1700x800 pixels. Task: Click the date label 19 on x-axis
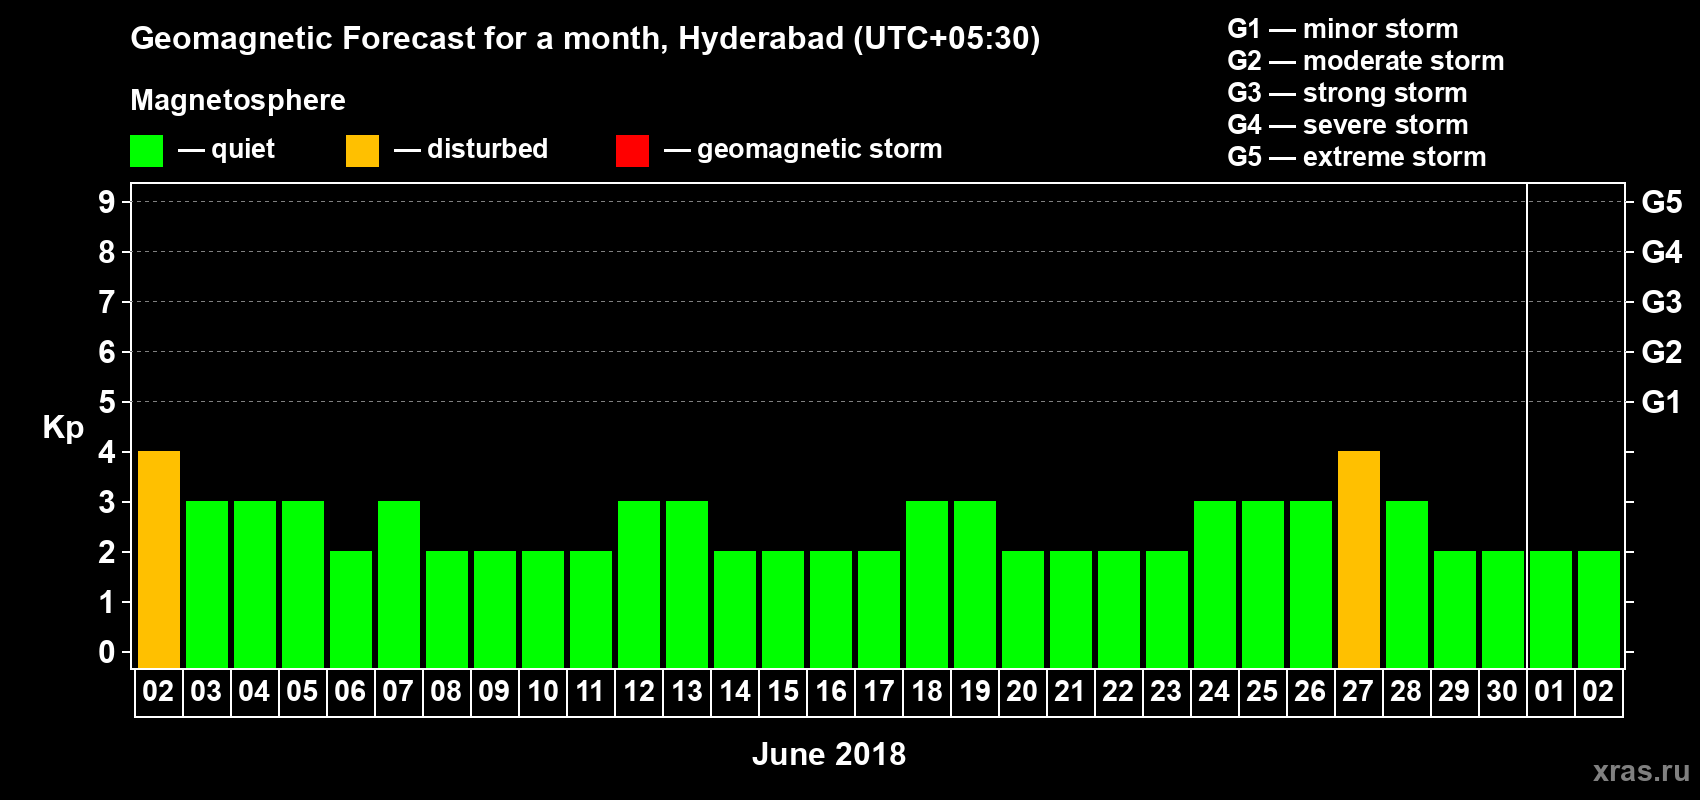pos(974,692)
